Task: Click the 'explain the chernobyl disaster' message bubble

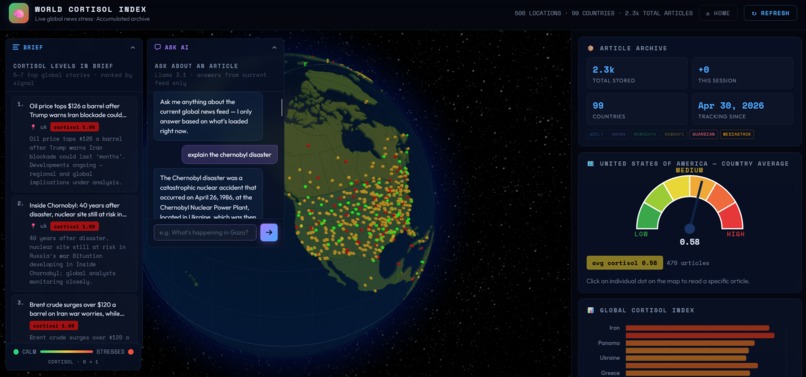Action: click(229, 154)
